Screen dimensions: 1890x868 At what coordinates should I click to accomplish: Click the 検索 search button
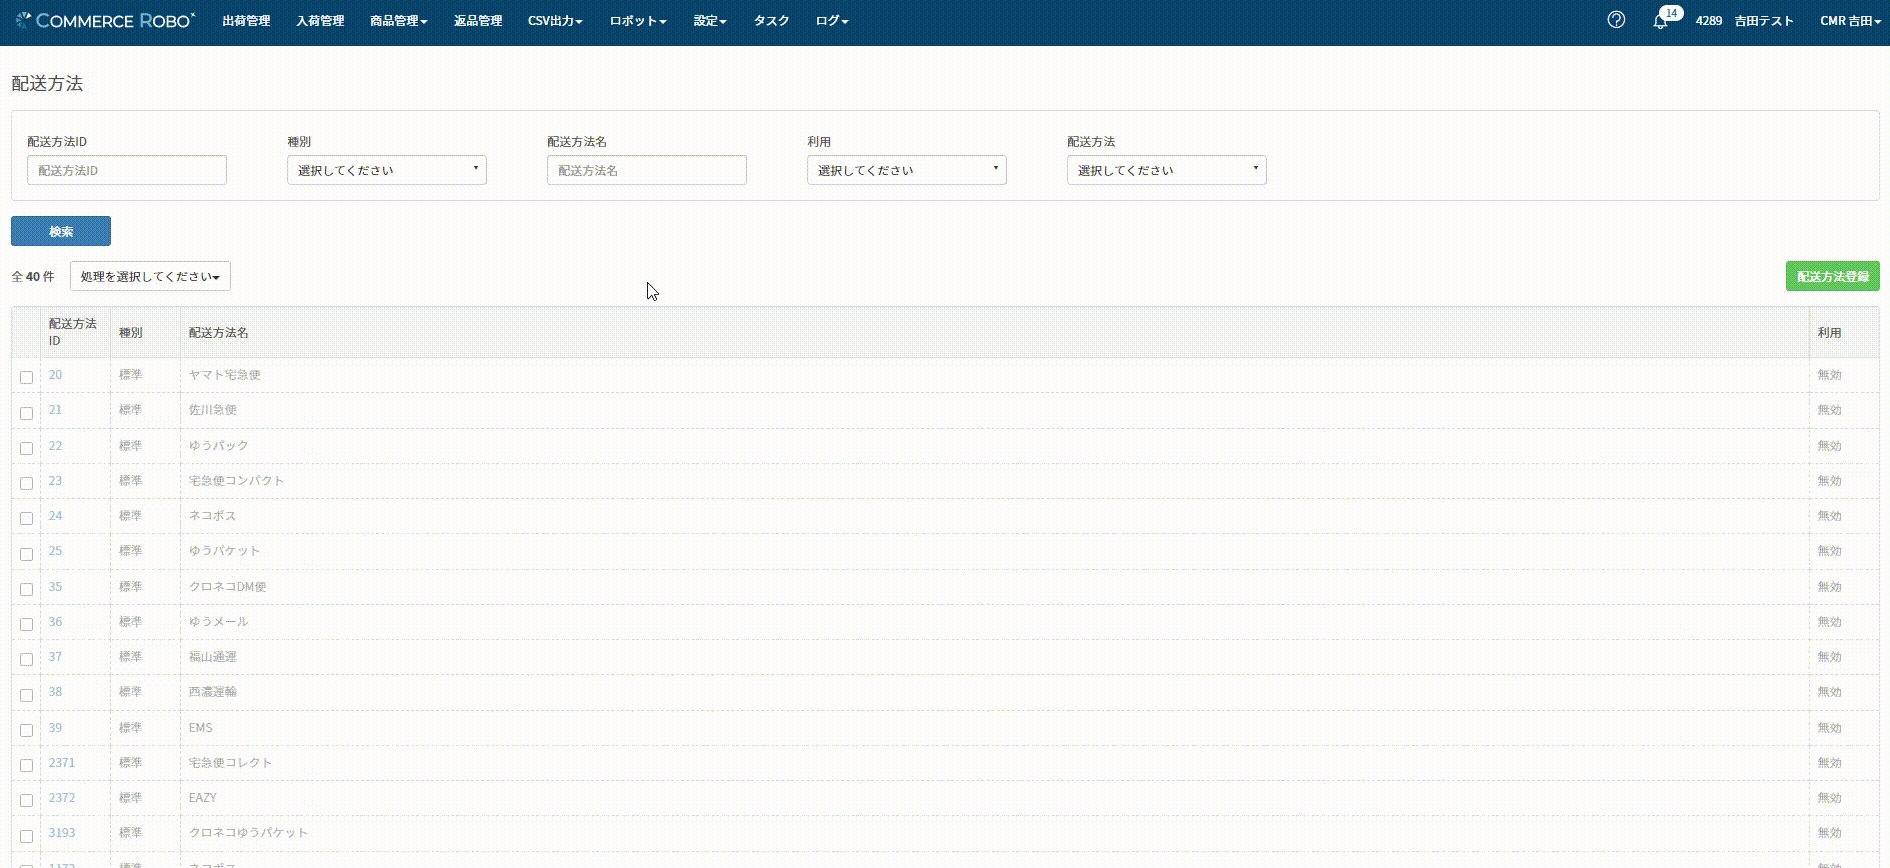(x=61, y=231)
